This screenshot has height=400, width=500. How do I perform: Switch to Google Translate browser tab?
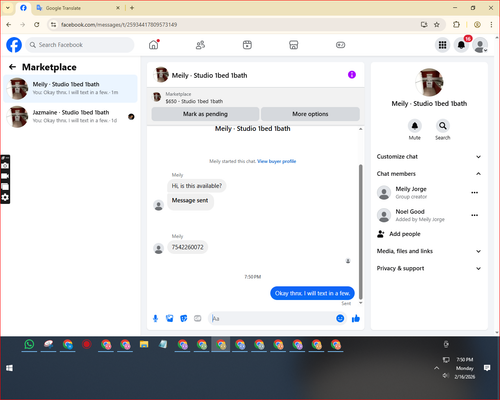[77, 8]
